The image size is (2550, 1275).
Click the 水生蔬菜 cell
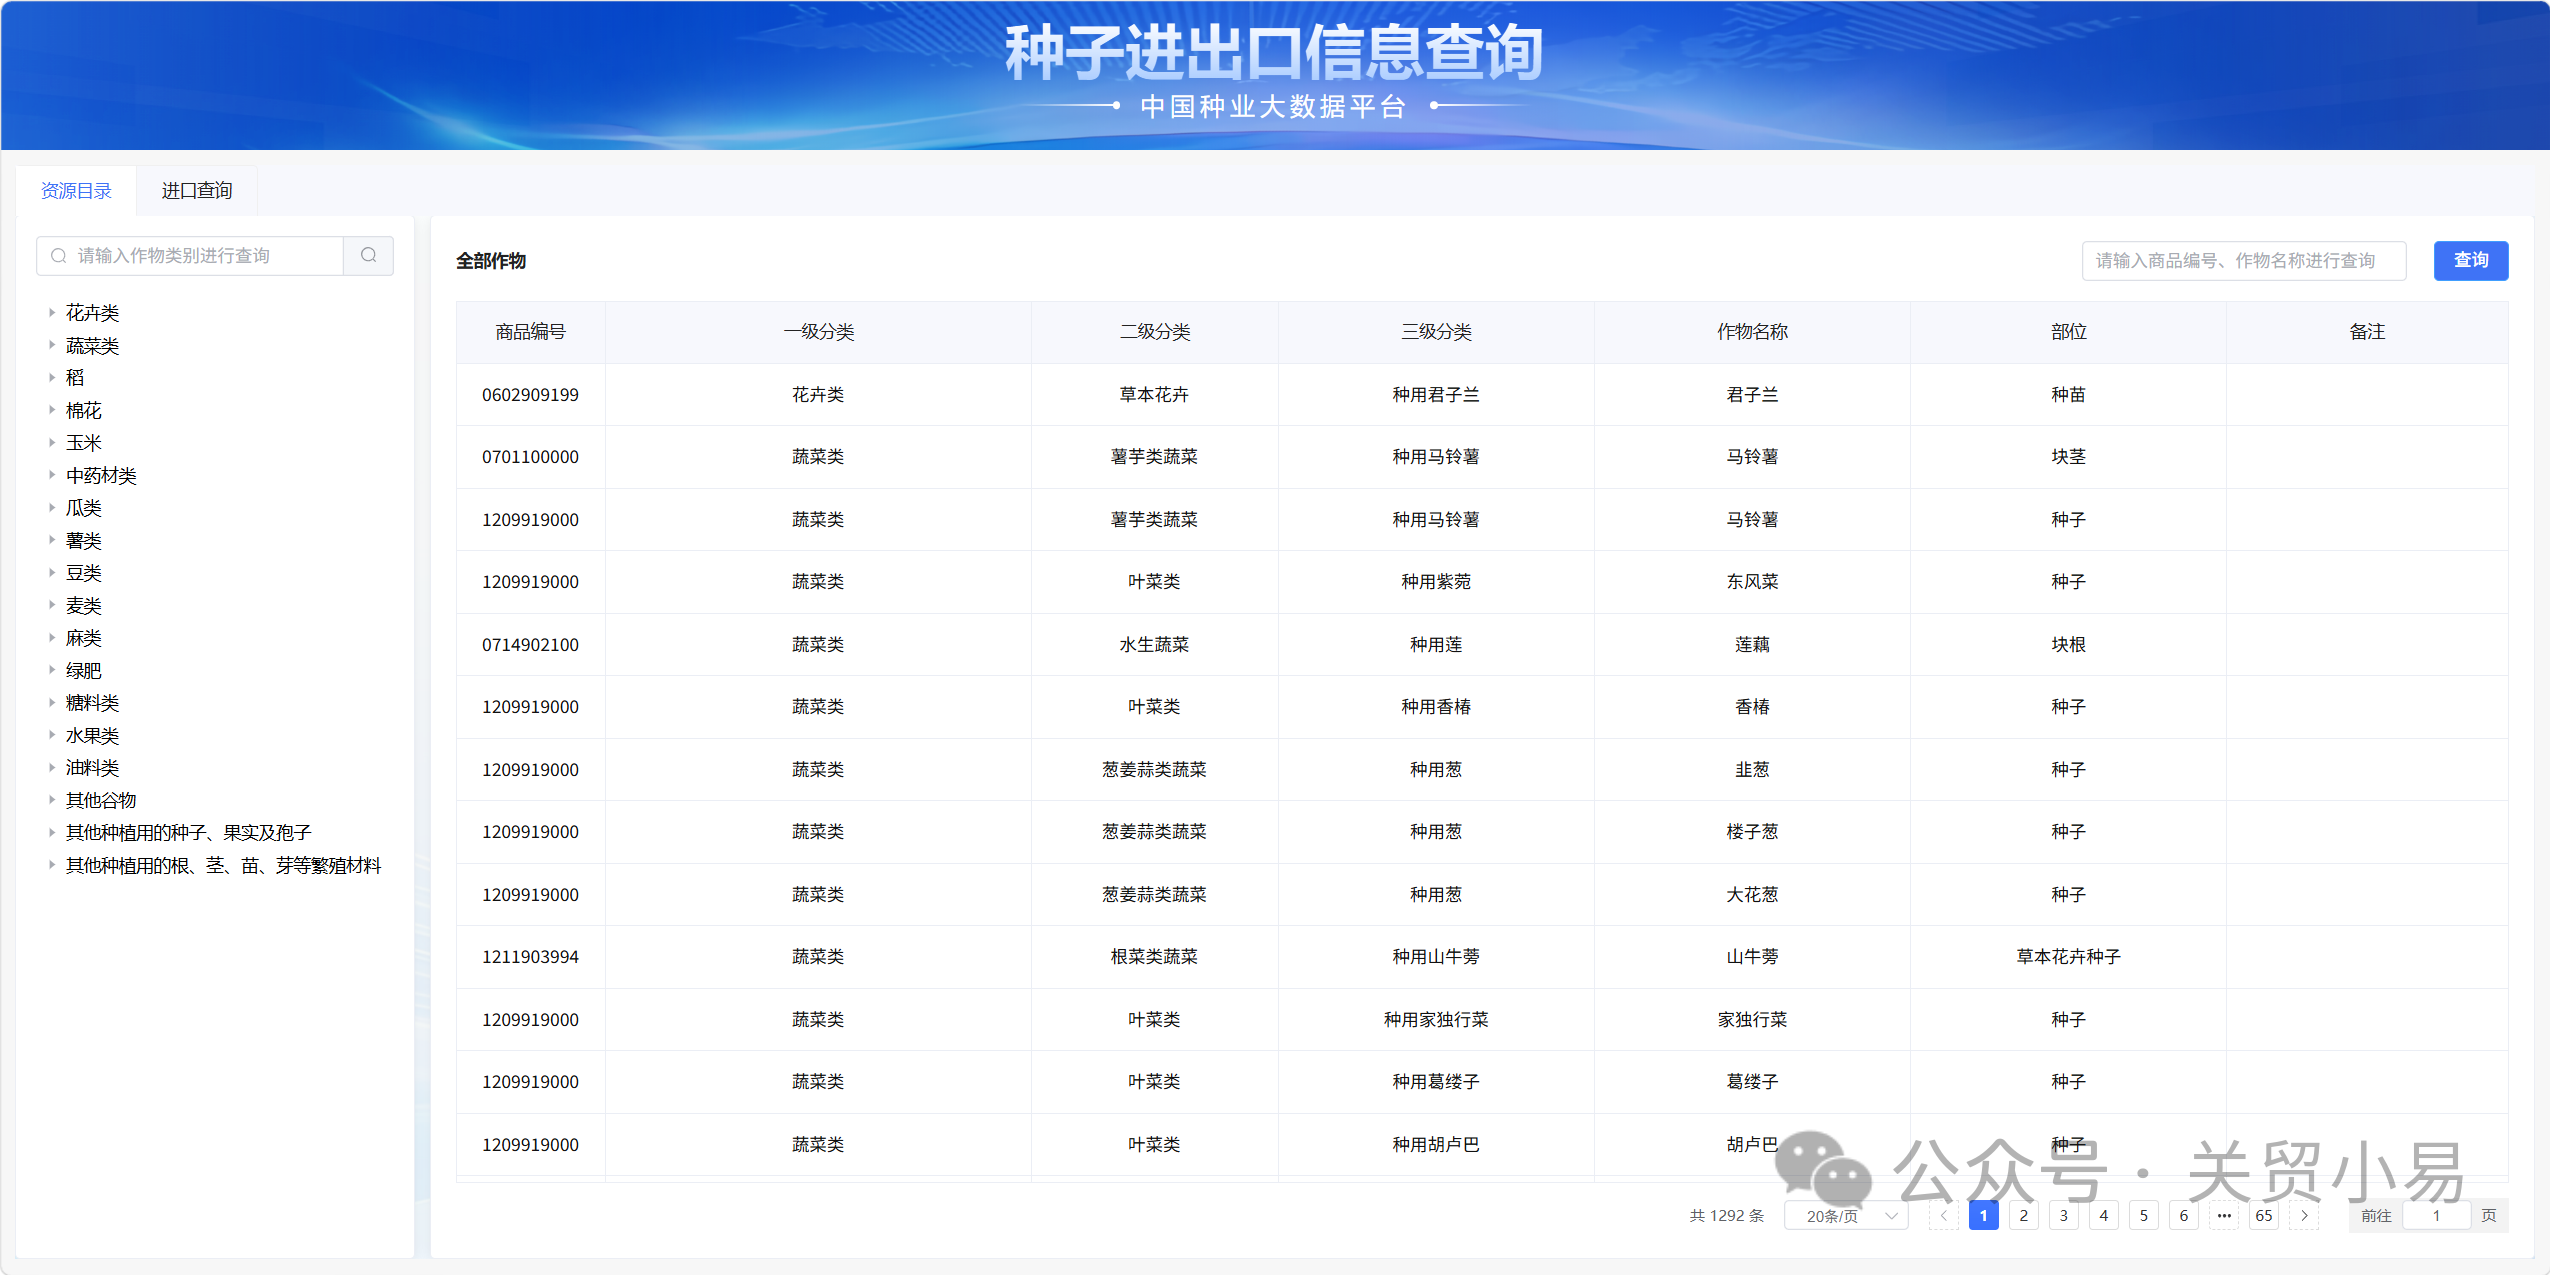coord(1155,645)
